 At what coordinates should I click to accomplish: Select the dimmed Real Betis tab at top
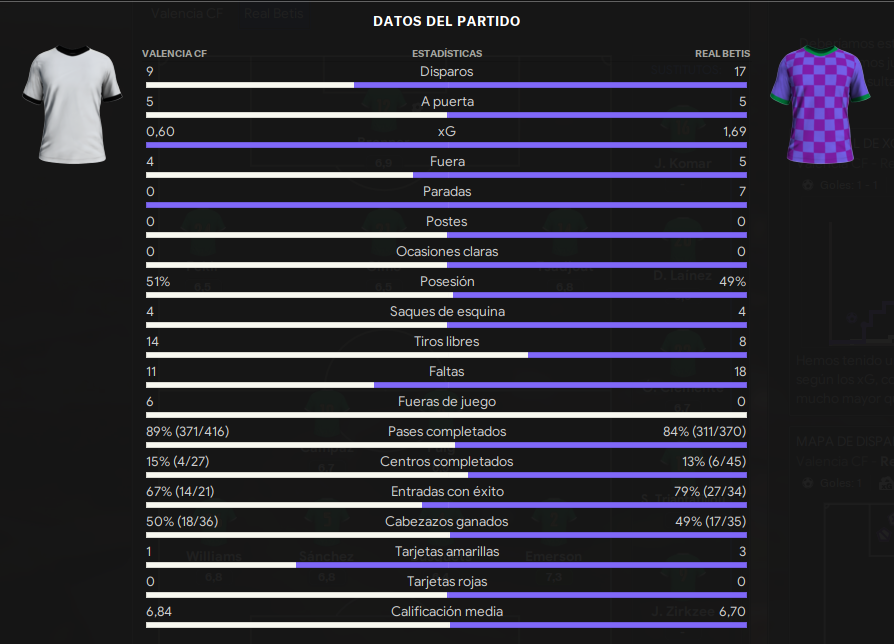pos(274,13)
